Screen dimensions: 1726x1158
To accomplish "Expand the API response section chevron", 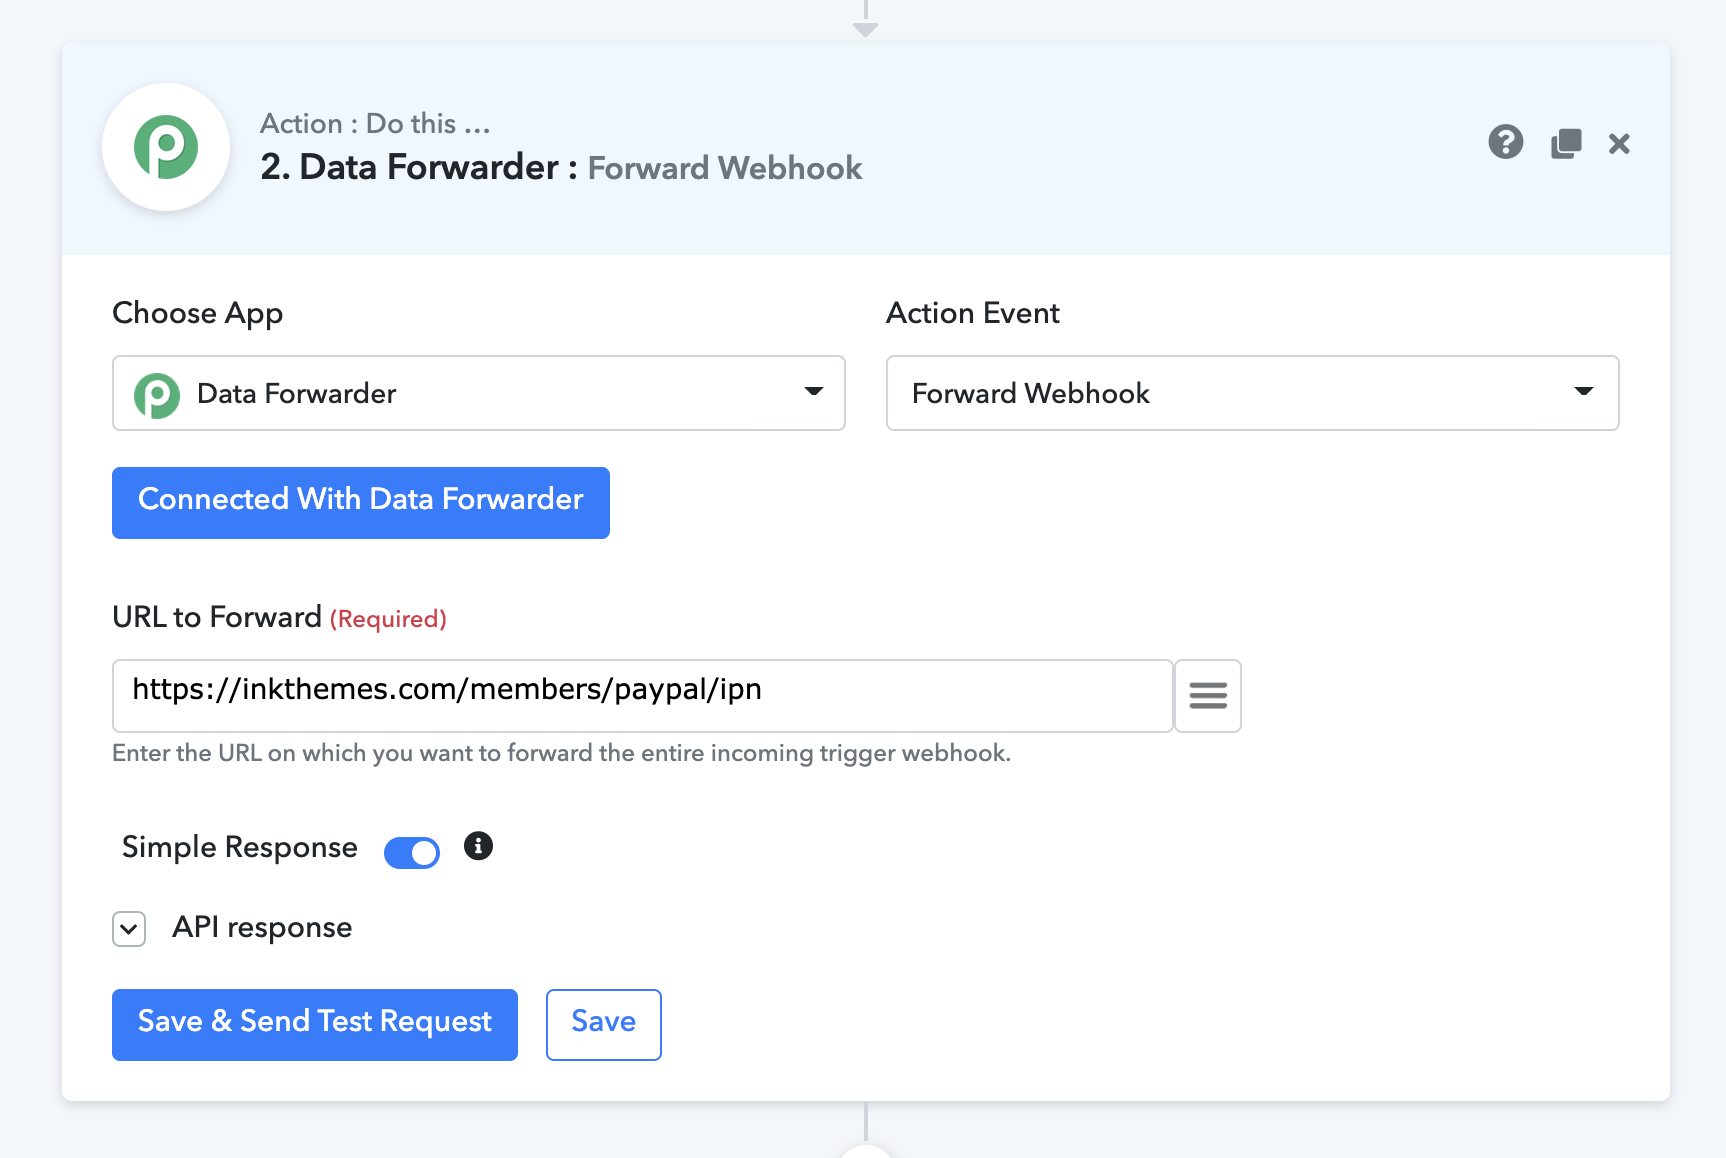I will [129, 929].
